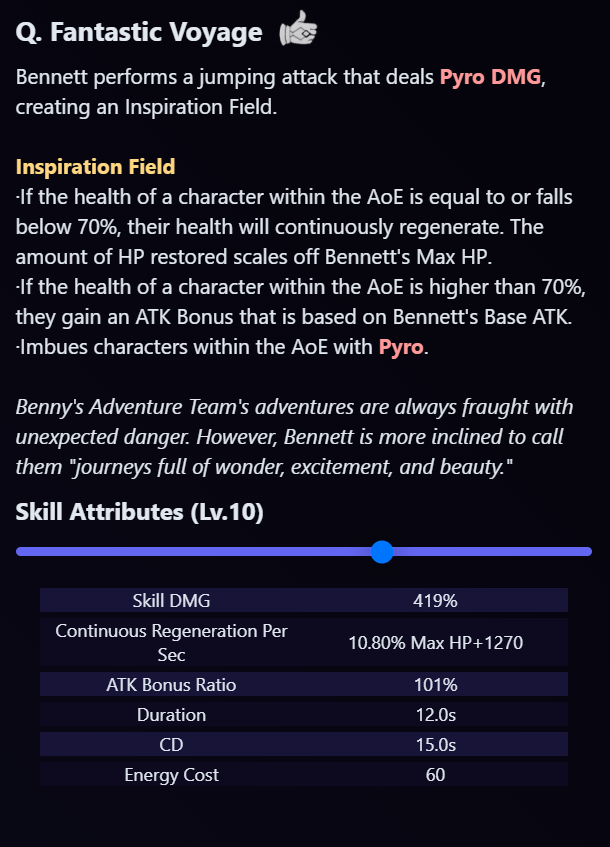The width and height of the screenshot is (610, 847).
Task: Select the Skill DMG table row label
Action: 171,601
